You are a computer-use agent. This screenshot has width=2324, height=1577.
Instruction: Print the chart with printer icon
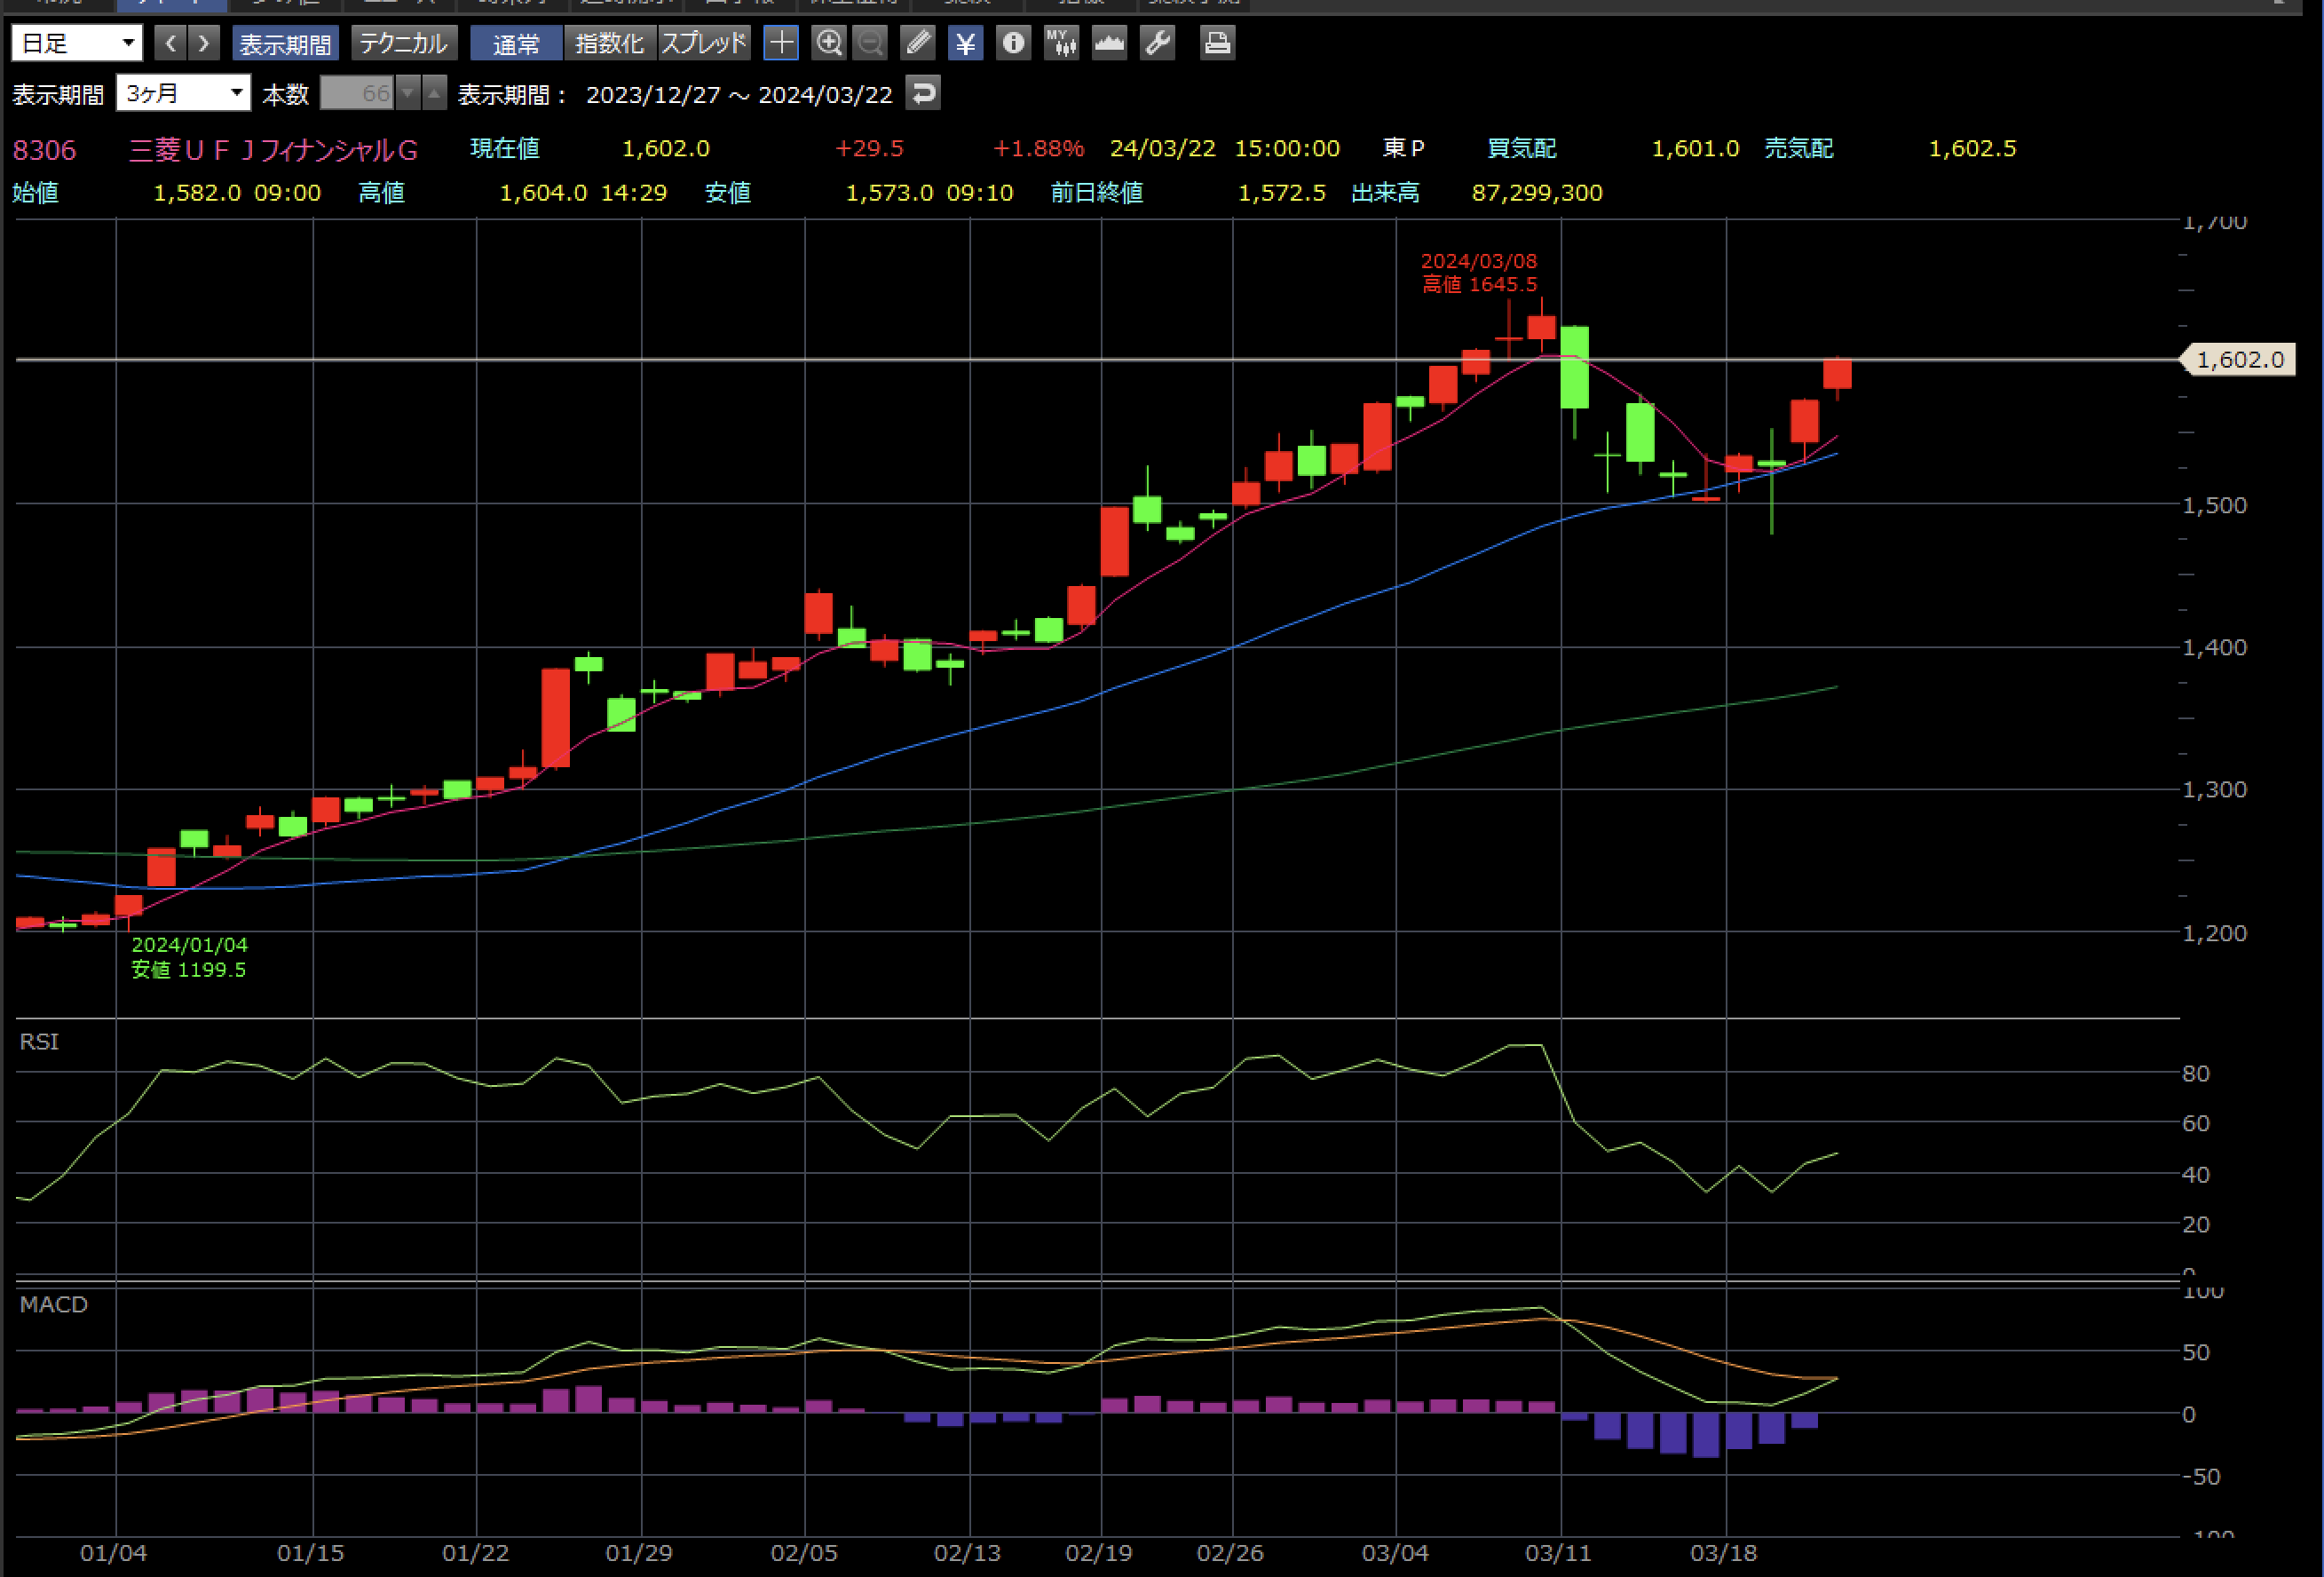(x=1217, y=43)
